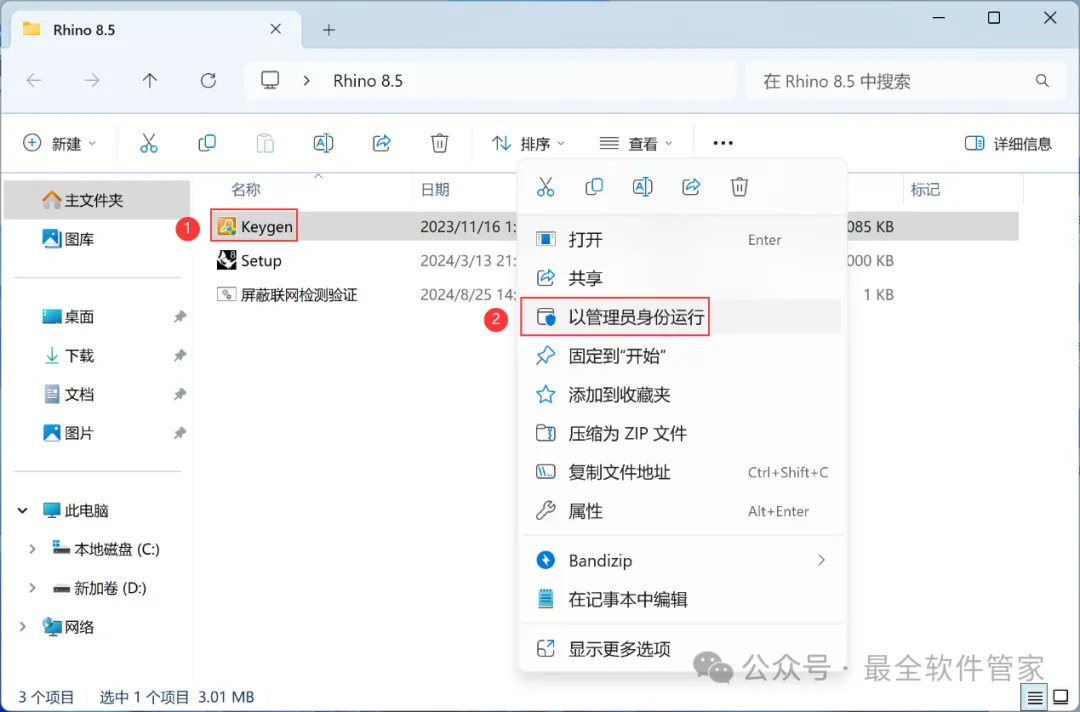Click the This PC monitor icon in address bar

coord(270,81)
